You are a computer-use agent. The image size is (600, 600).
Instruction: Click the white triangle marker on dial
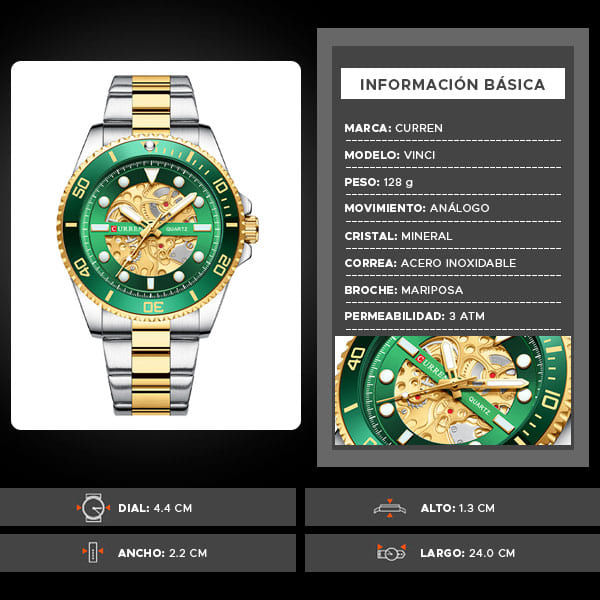point(151,174)
